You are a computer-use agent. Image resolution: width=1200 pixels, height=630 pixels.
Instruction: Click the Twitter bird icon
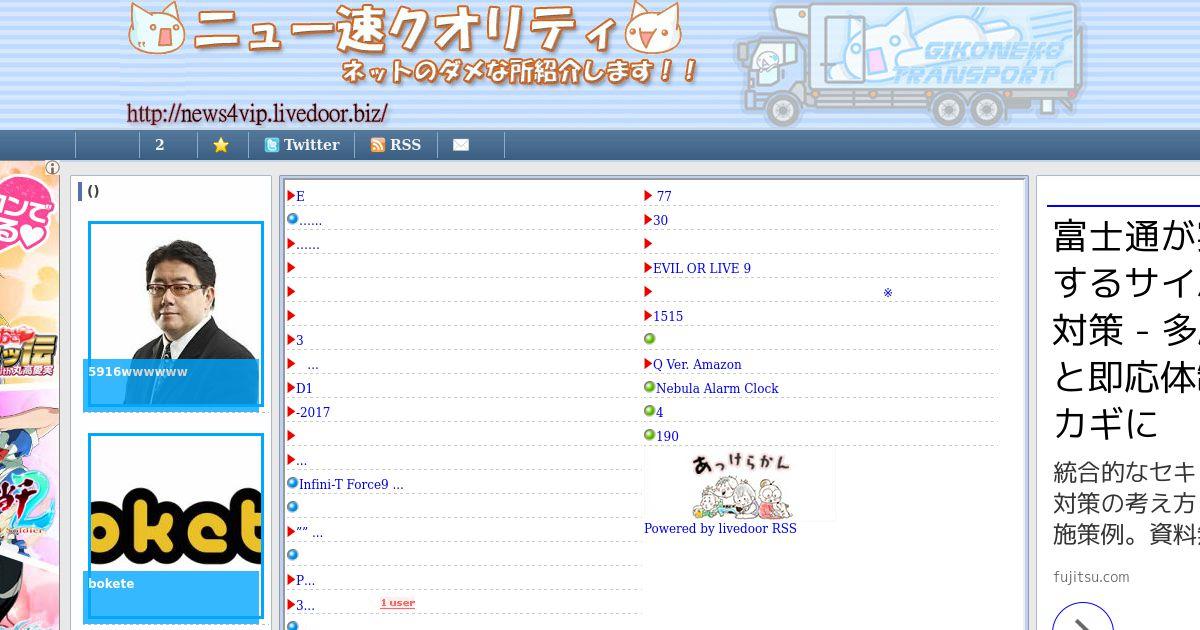[271, 145]
